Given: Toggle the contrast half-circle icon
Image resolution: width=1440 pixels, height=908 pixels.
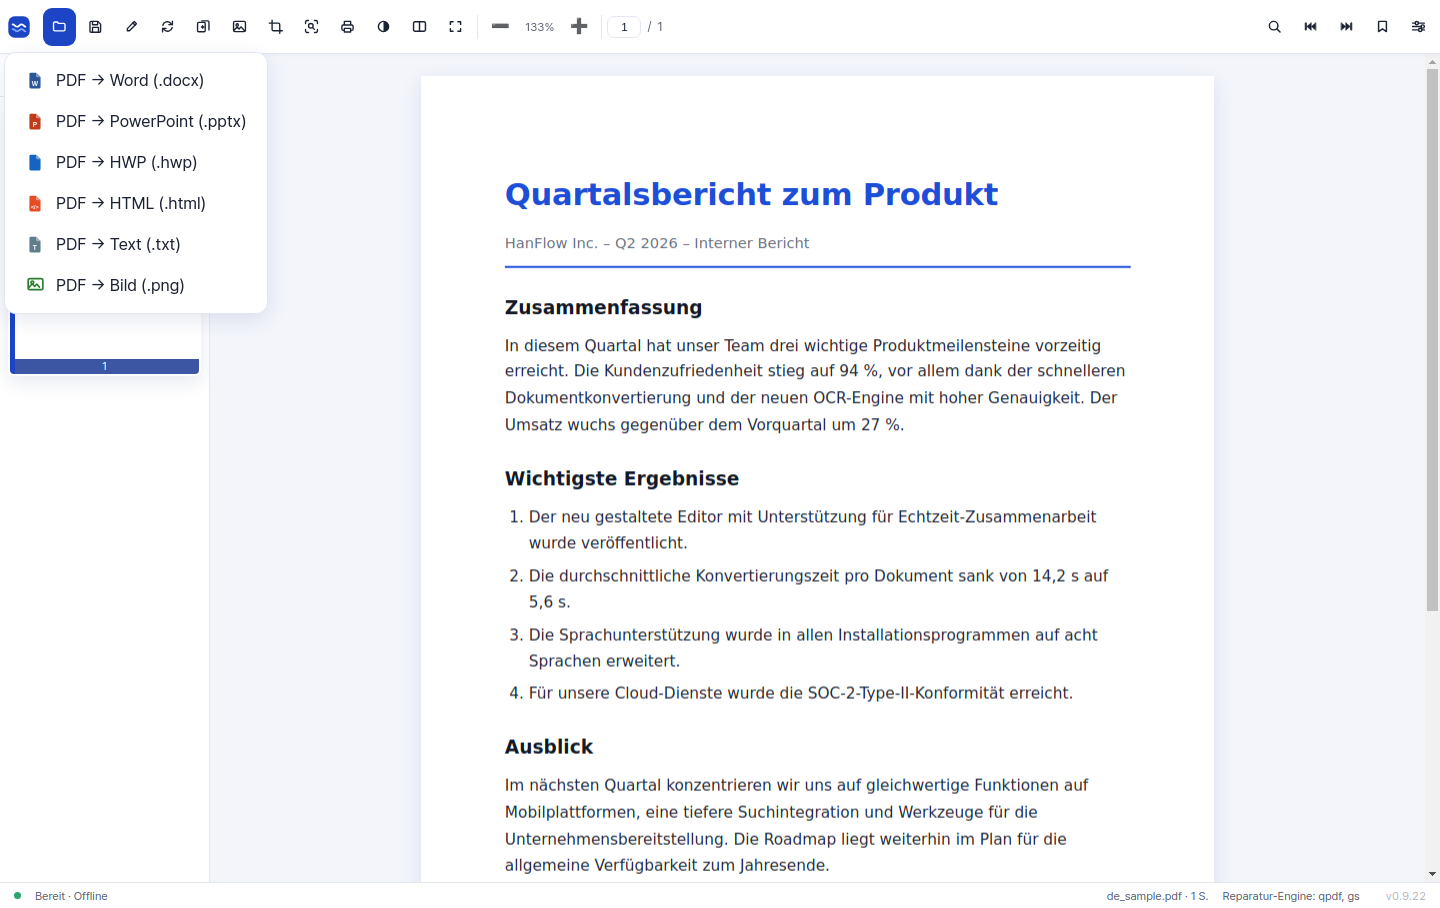Looking at the screenshot, I should point(383,27).
